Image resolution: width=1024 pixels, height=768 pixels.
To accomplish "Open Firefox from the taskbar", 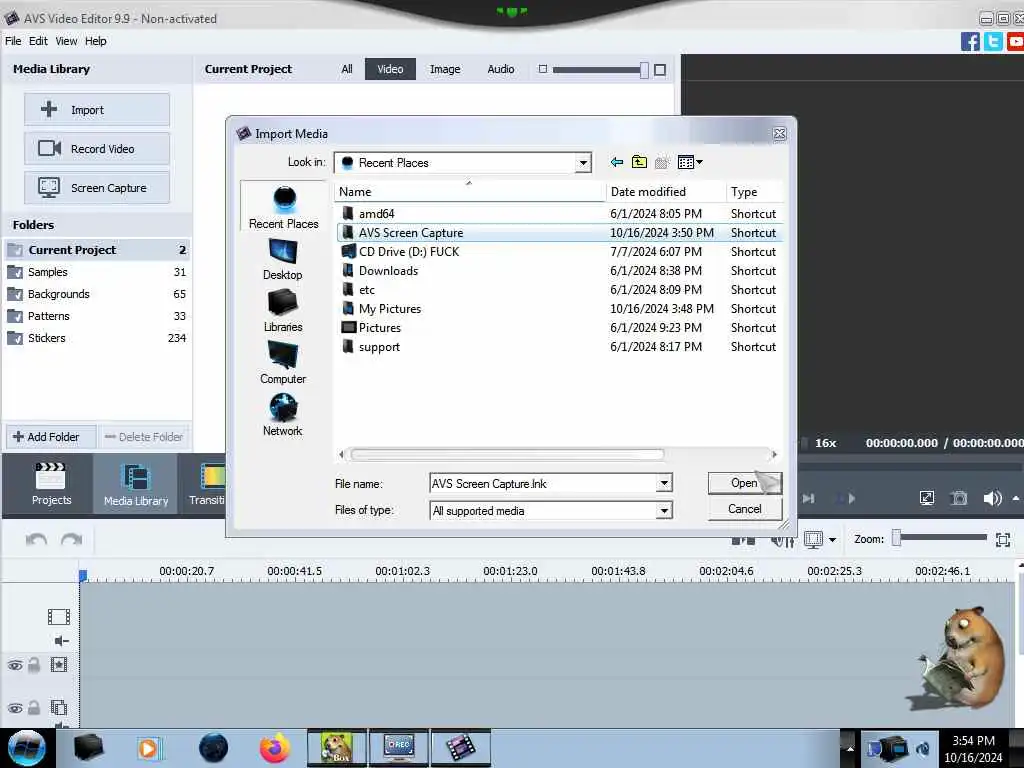I will coord(274,748).
